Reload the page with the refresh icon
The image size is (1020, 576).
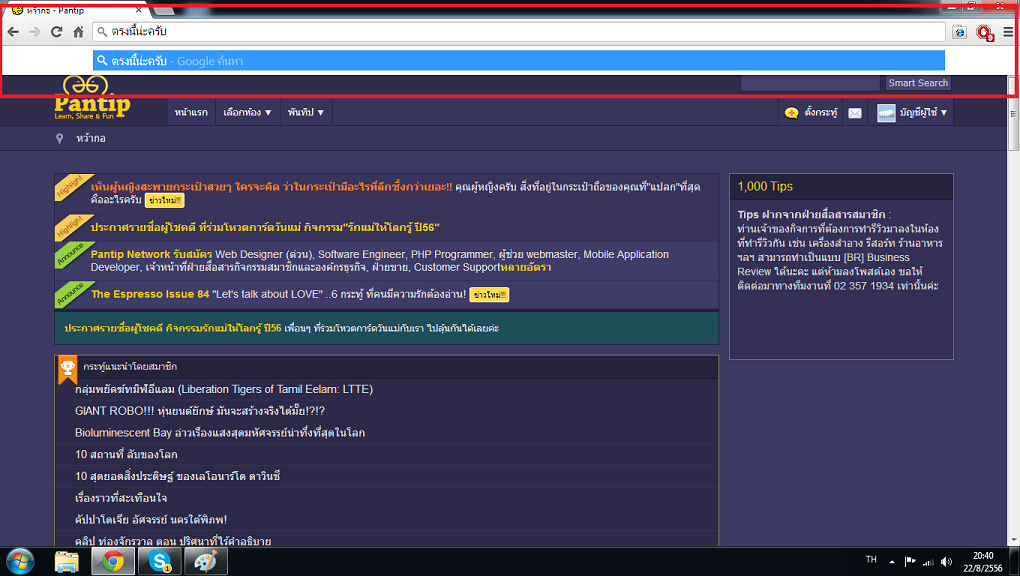[57, 32]
